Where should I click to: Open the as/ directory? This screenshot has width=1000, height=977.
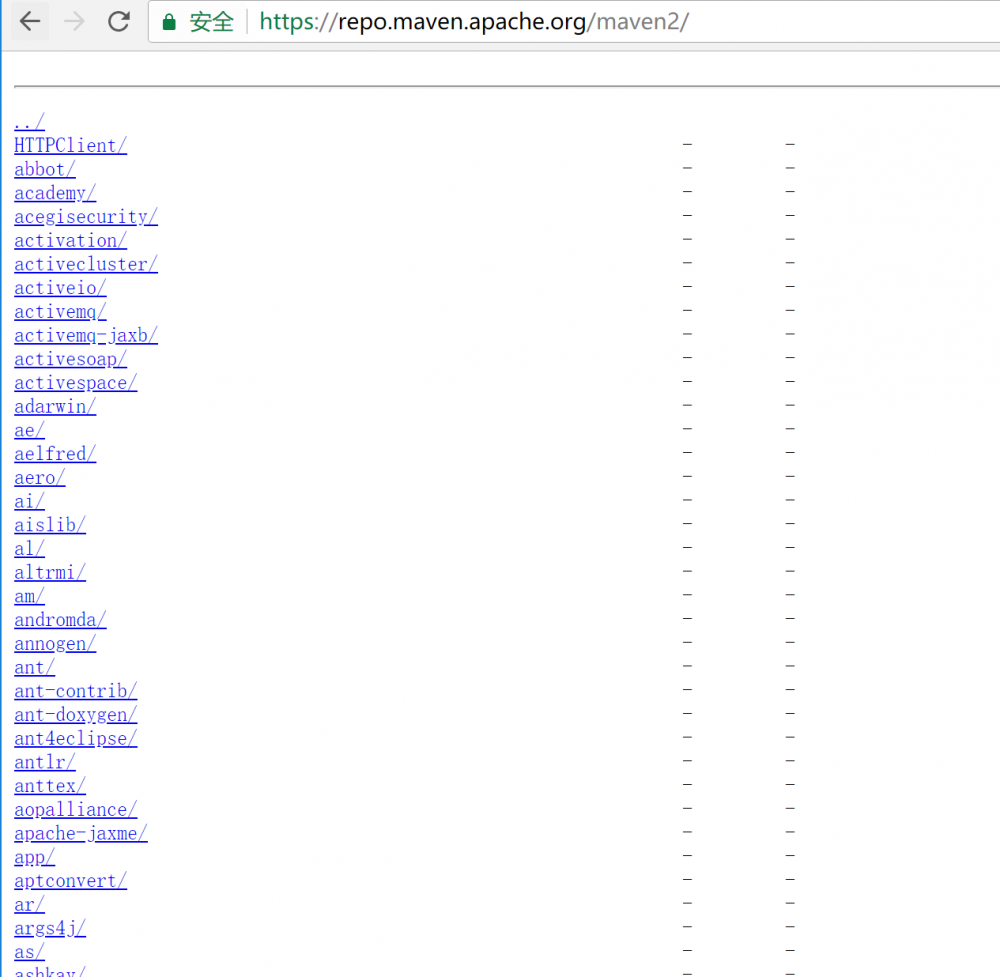(x=29, y=952)
